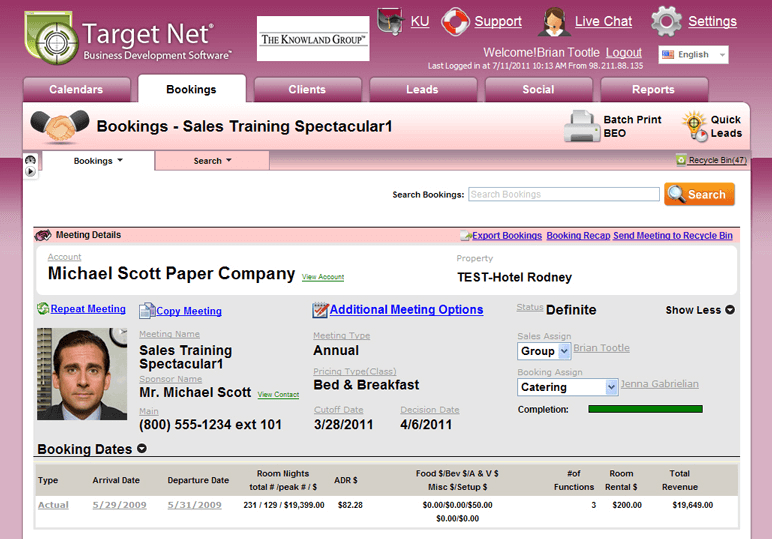The height and width of the screenshot is (539, 772).
Task: Switch to the Reports tab
Action: click(653, 90)
